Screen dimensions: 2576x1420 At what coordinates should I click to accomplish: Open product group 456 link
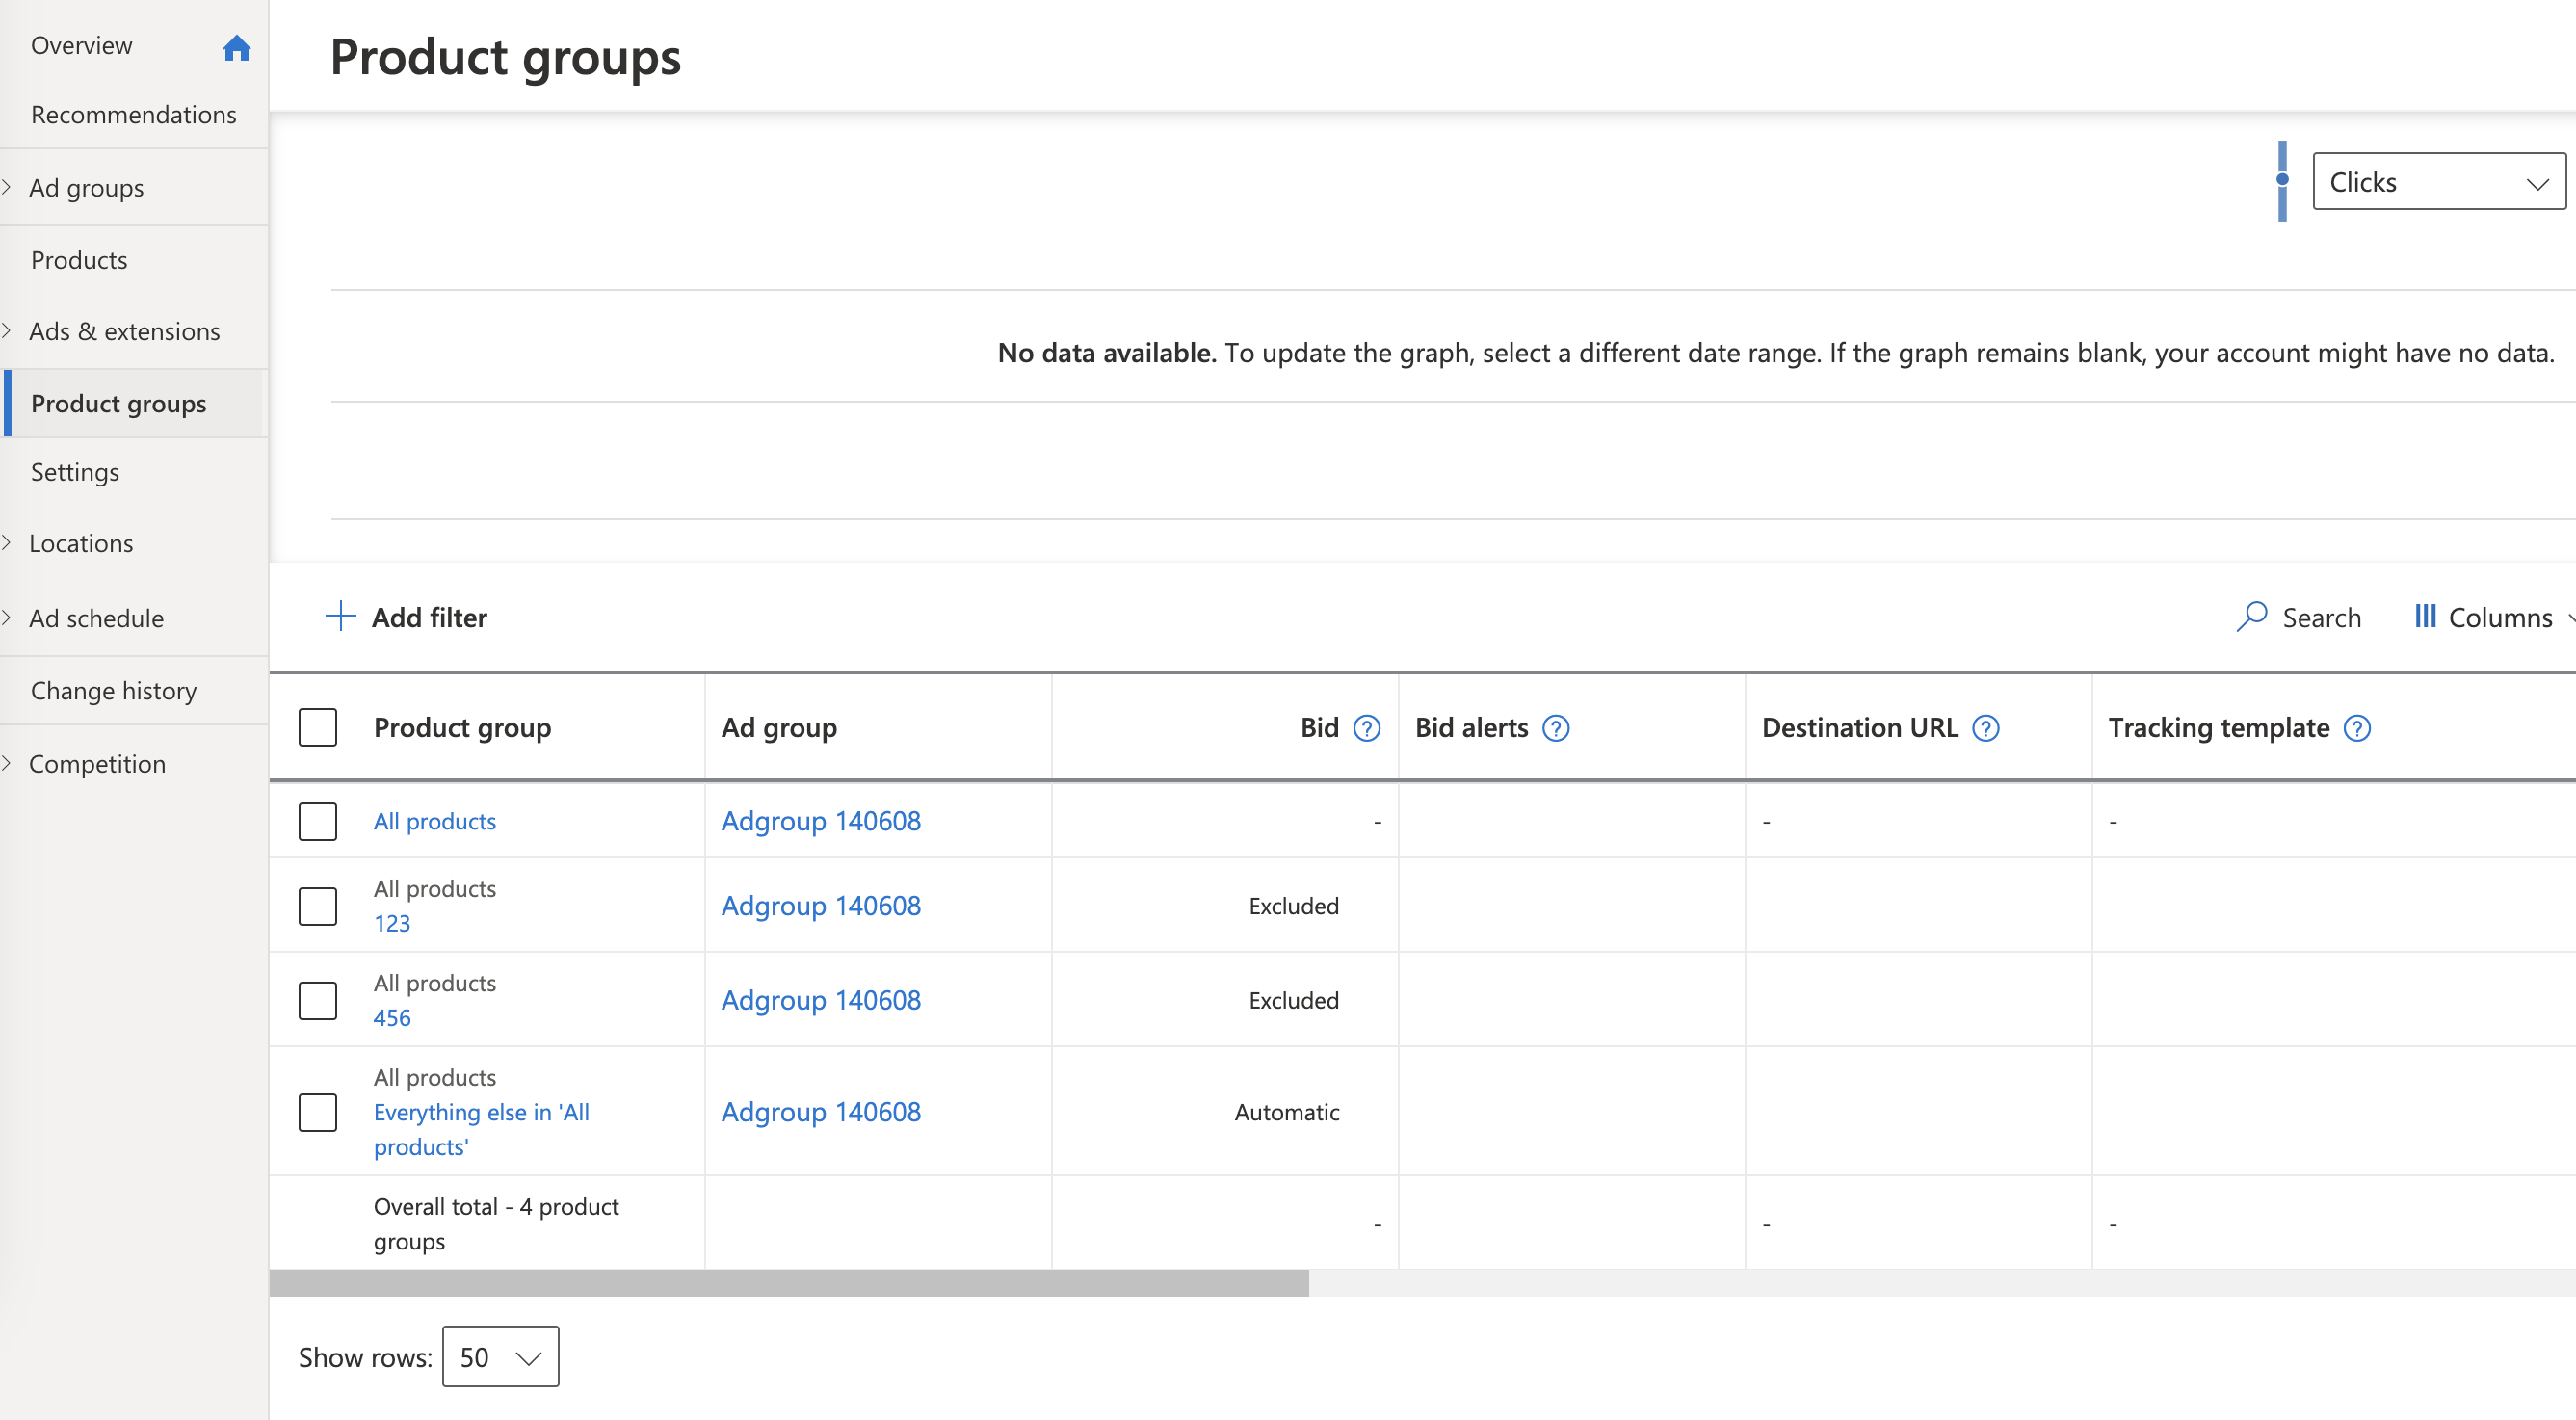pos(392,1018)
